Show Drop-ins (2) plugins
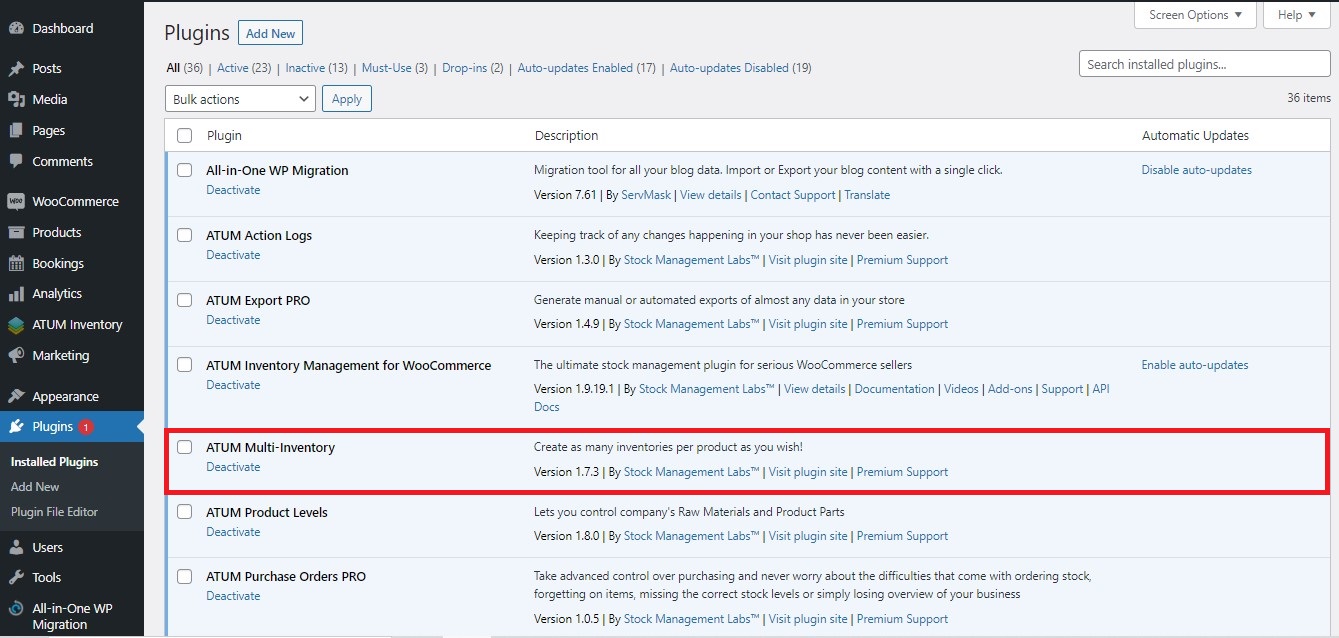Screen dimensions: 1339x638 click(473, 68)
